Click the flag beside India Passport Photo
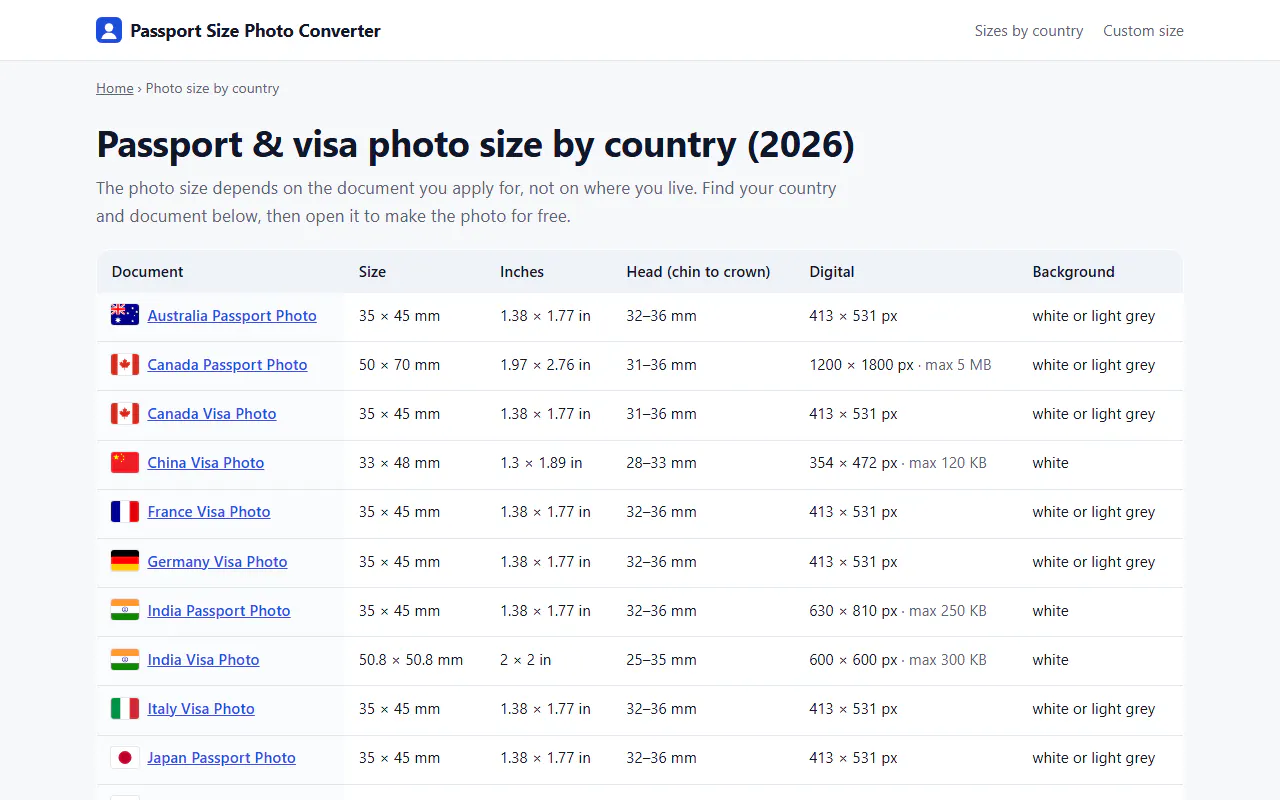Viewport: 1280px width, 800px height. click(125, 610)
